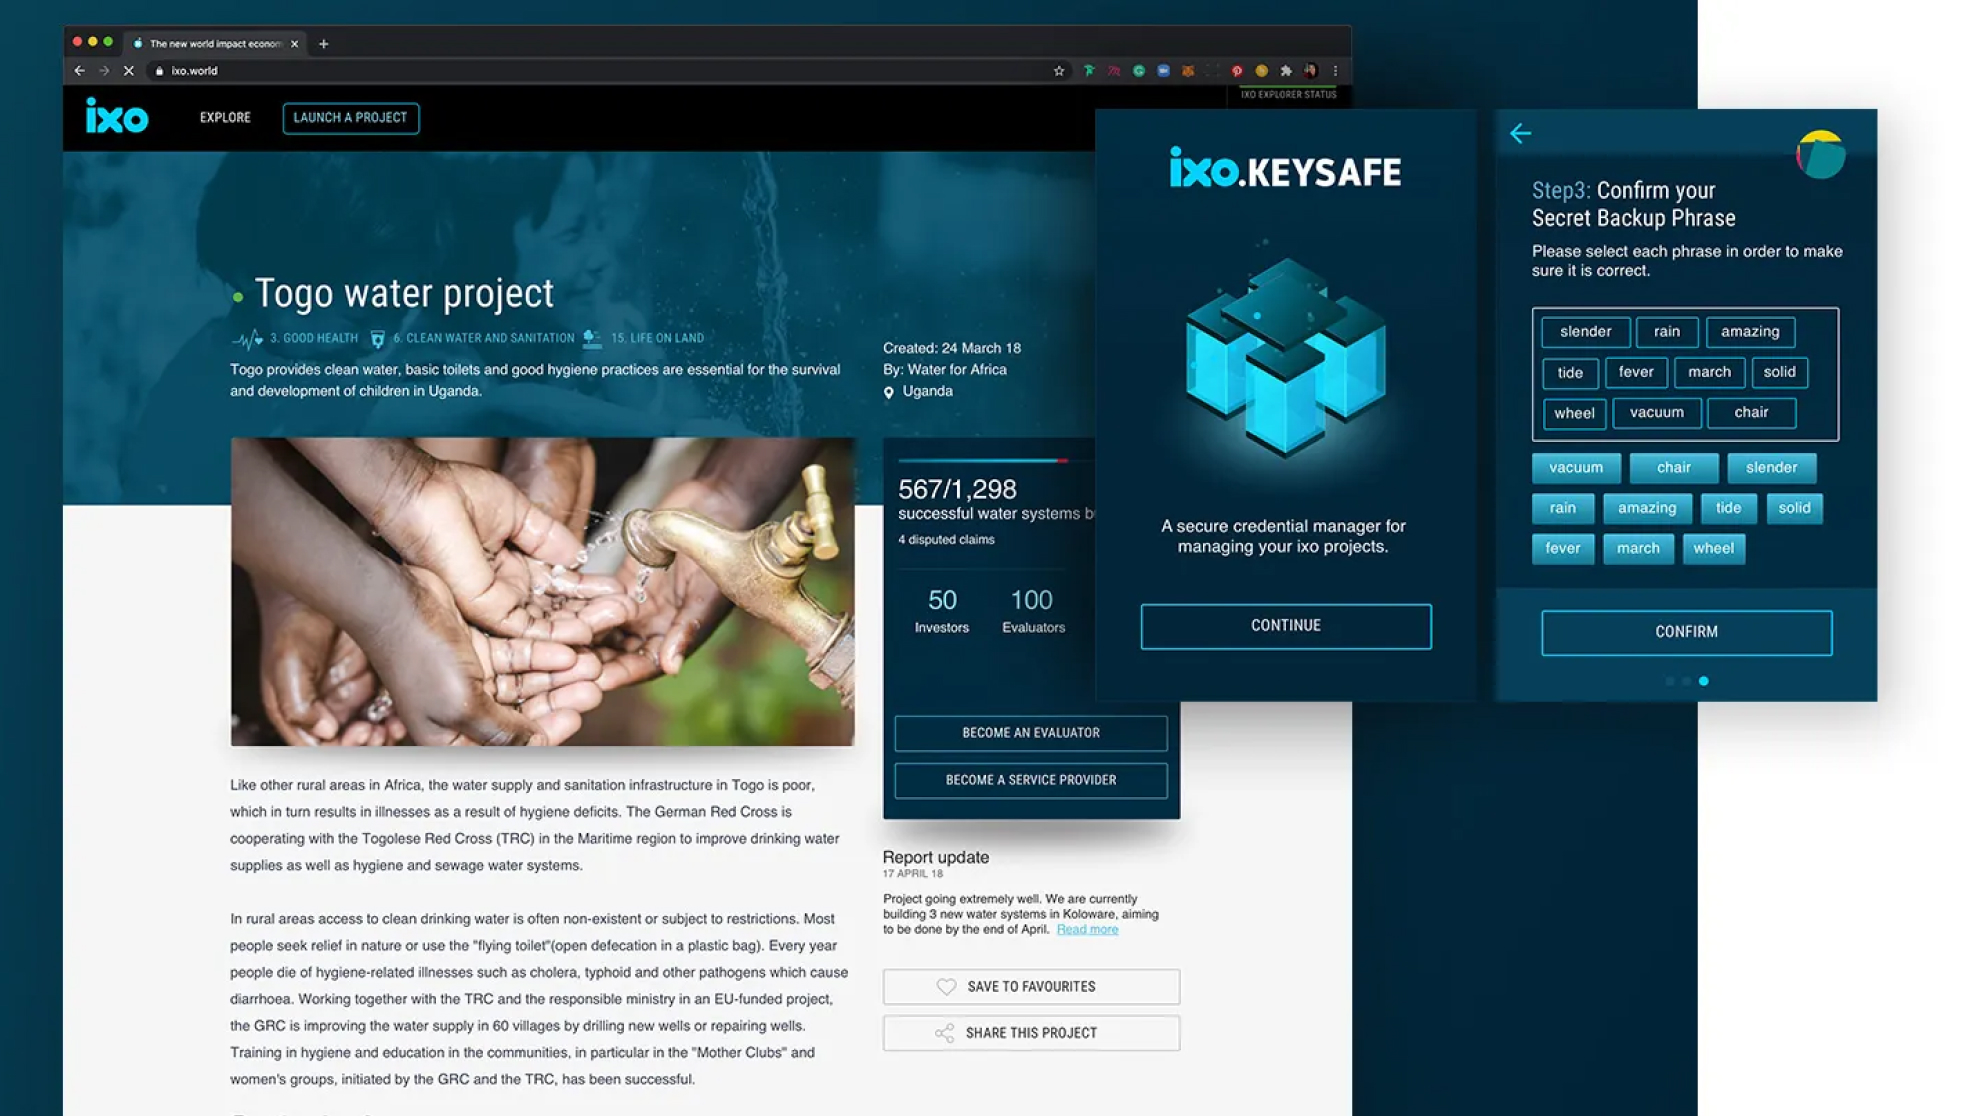Remove outlined 'tide' from the phrase box
1984x1116 pixels.
pos(1570,373)
